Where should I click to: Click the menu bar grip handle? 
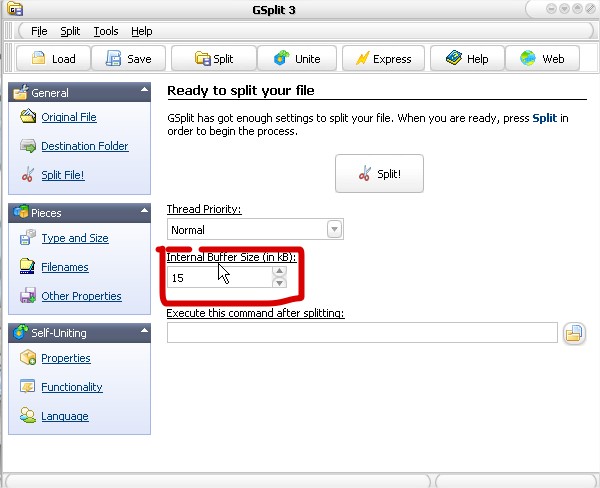click(8, 31)
